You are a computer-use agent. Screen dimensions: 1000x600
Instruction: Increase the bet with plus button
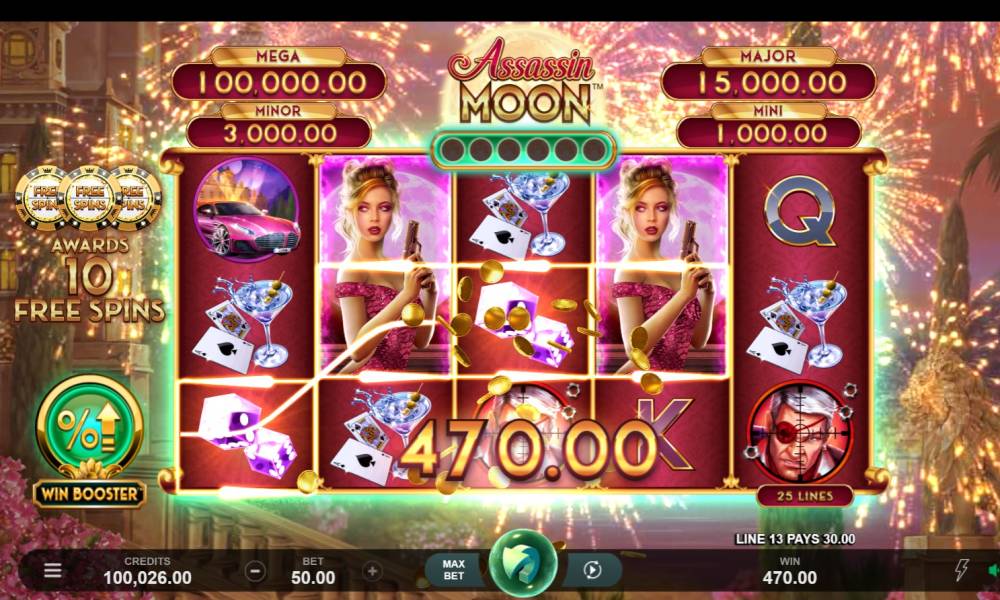click(x=372, y=571)
